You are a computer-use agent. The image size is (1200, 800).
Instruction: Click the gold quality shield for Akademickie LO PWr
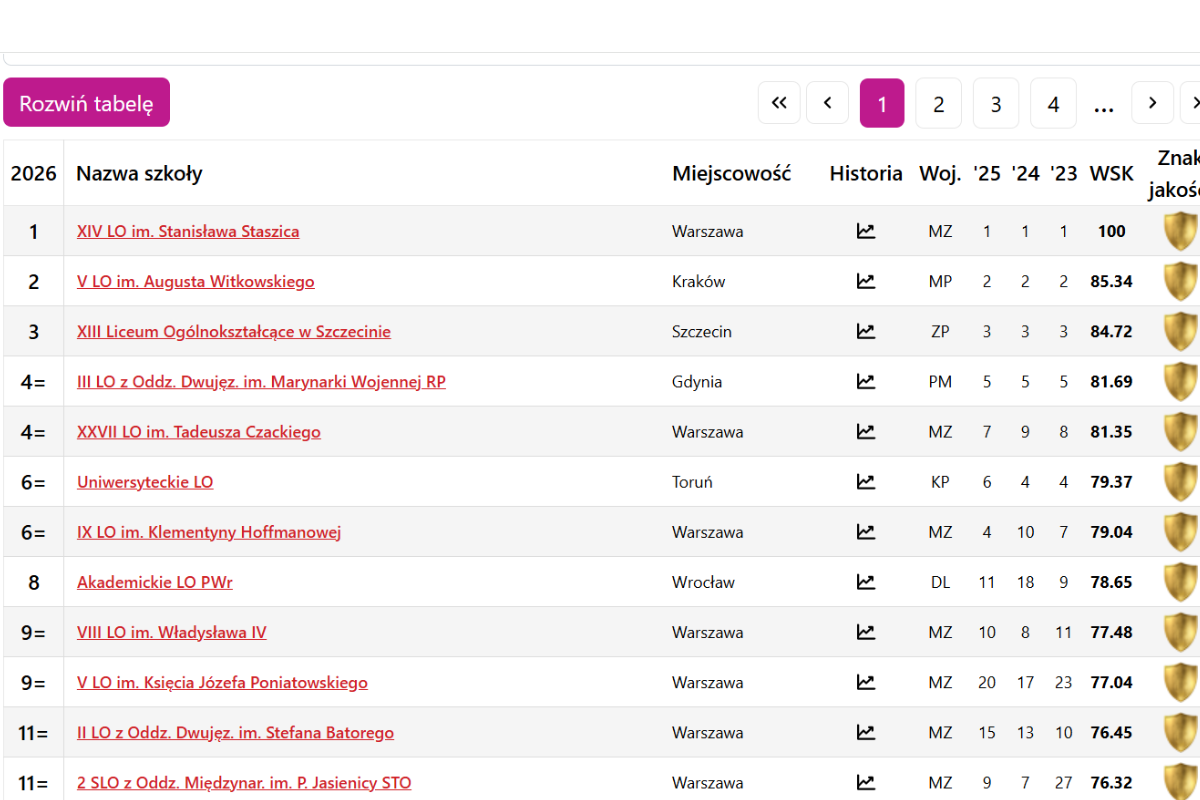1181,582
